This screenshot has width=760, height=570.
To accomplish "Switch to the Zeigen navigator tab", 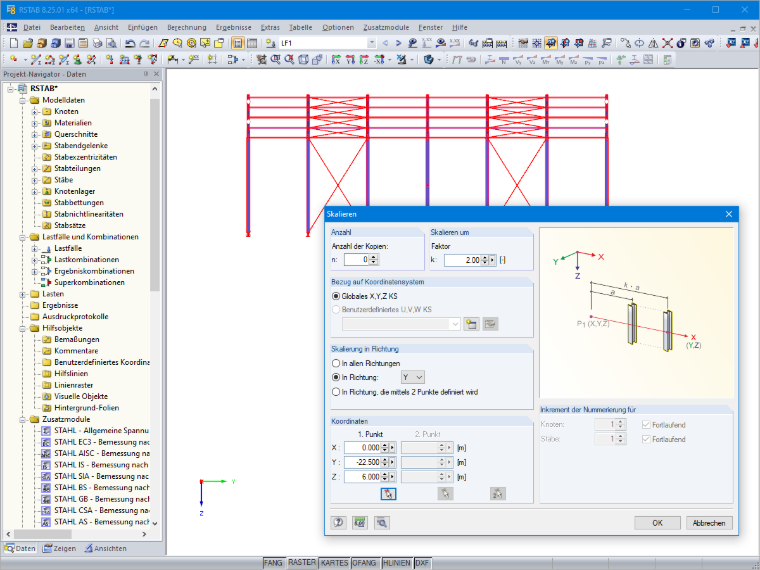I will pyautogui.click(x=60, y=548).
